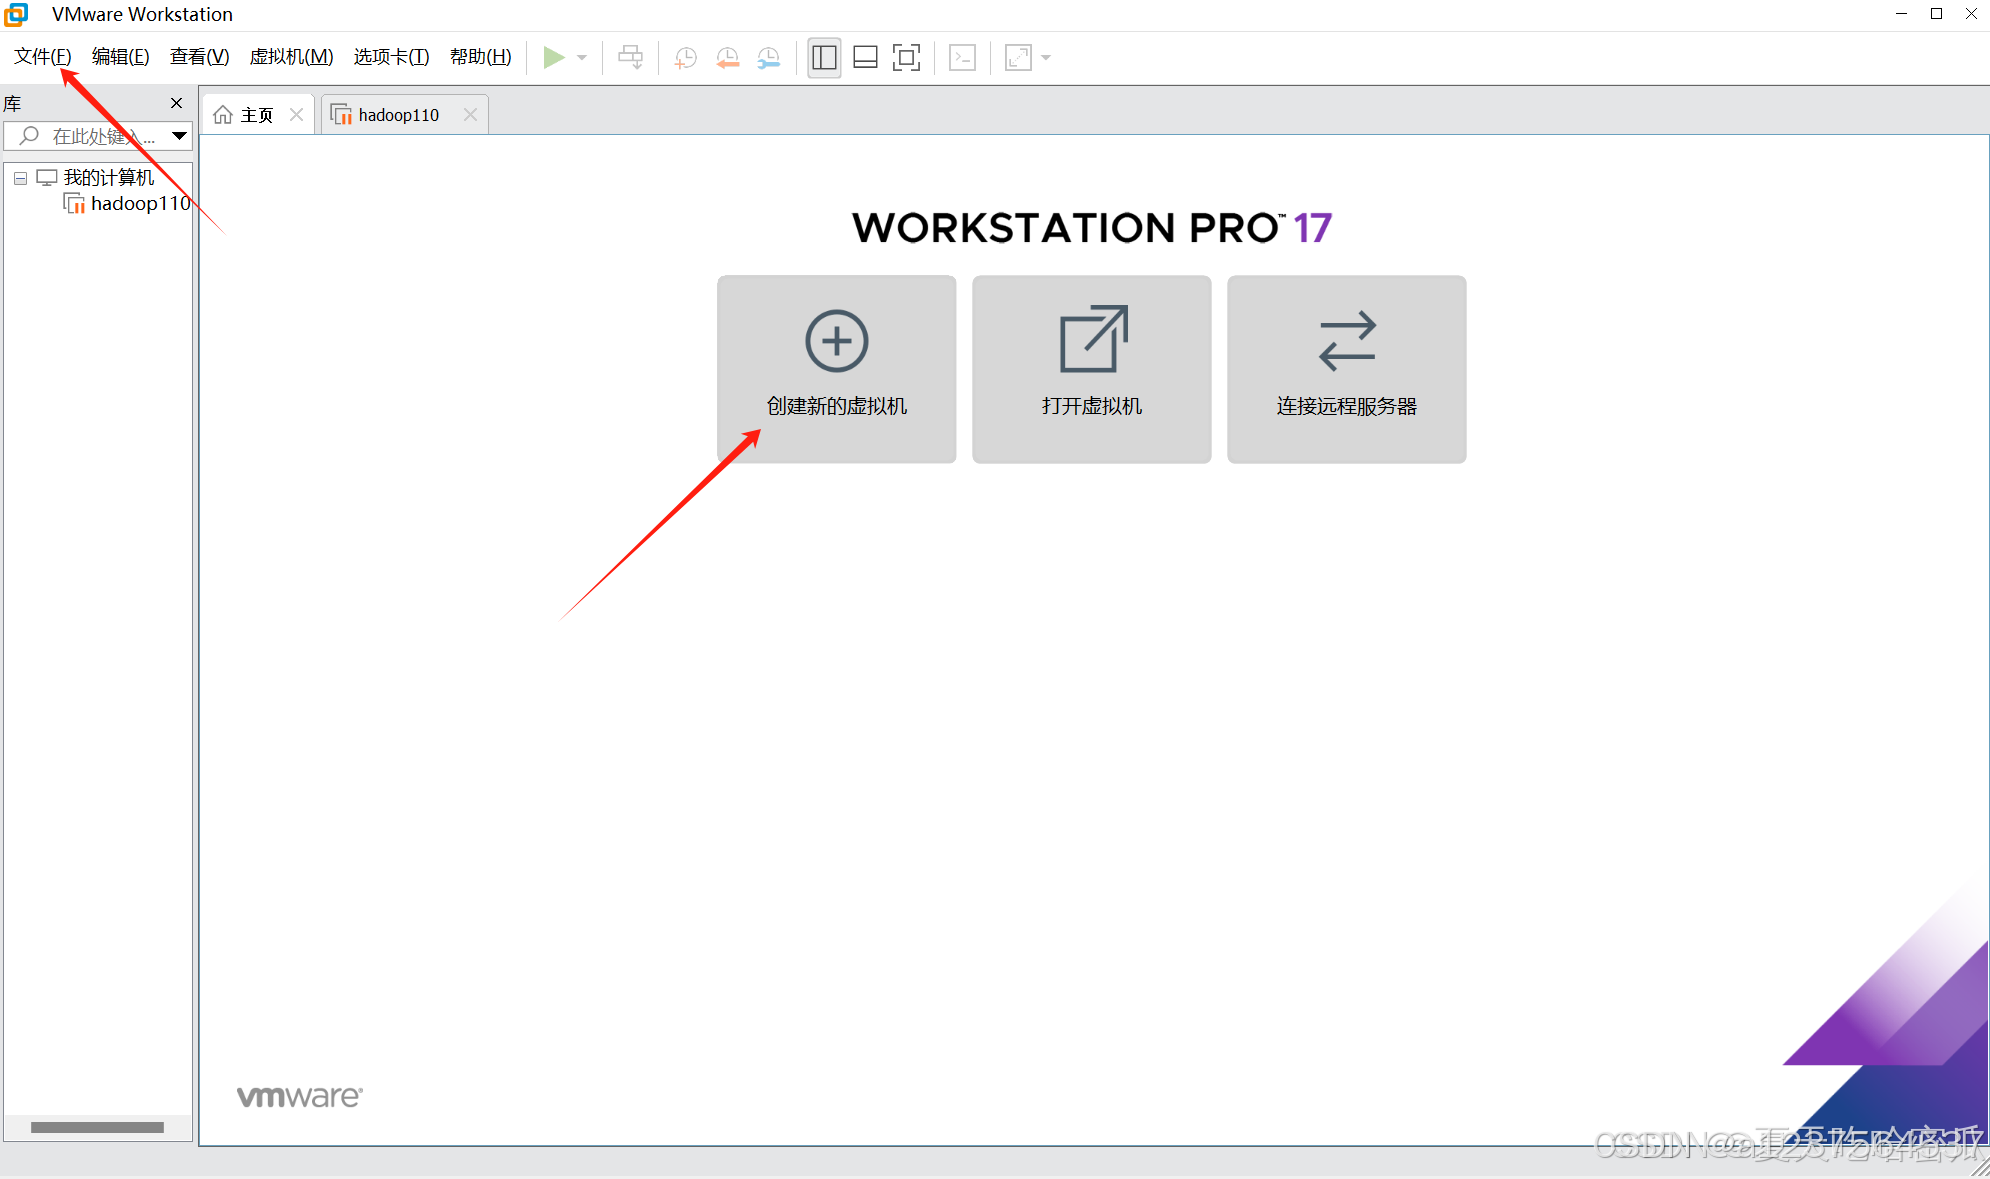The image size is (1990, 1179).
Task: Close the 库 library panel
Action: pos(176,103)
